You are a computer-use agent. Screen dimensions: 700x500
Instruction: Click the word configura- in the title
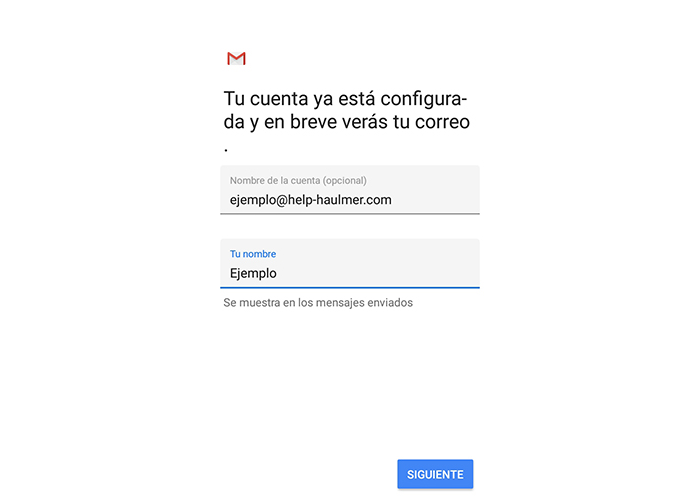pyautogui.click(x=424, y=100)
